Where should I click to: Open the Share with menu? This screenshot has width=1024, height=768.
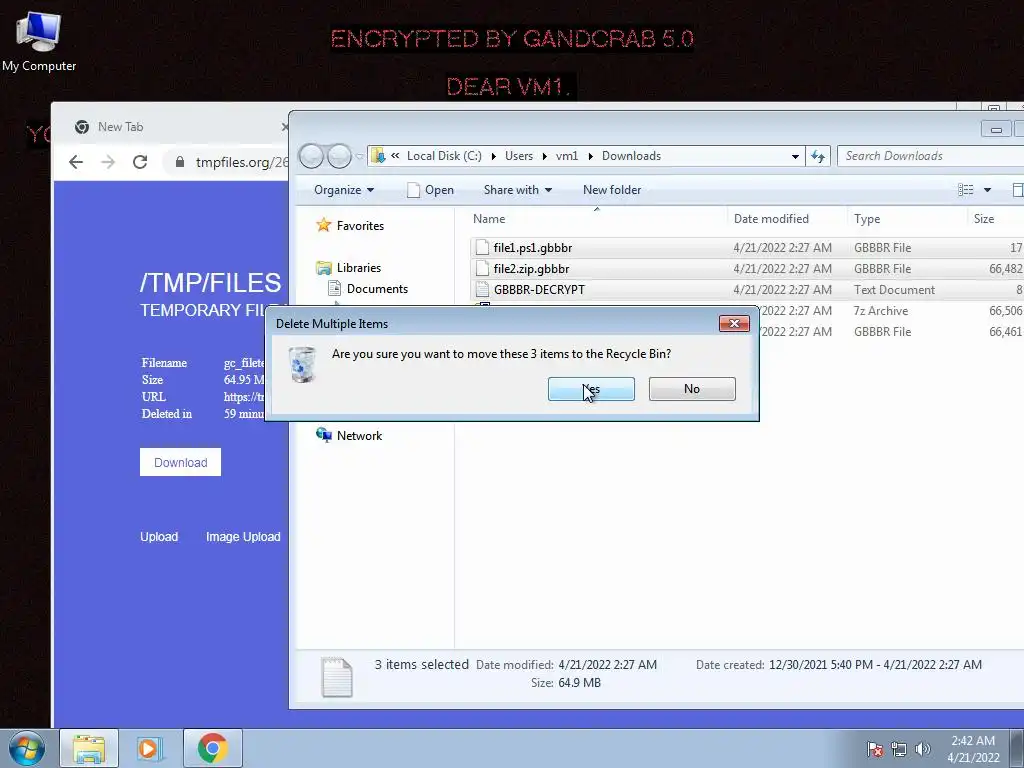517,190
